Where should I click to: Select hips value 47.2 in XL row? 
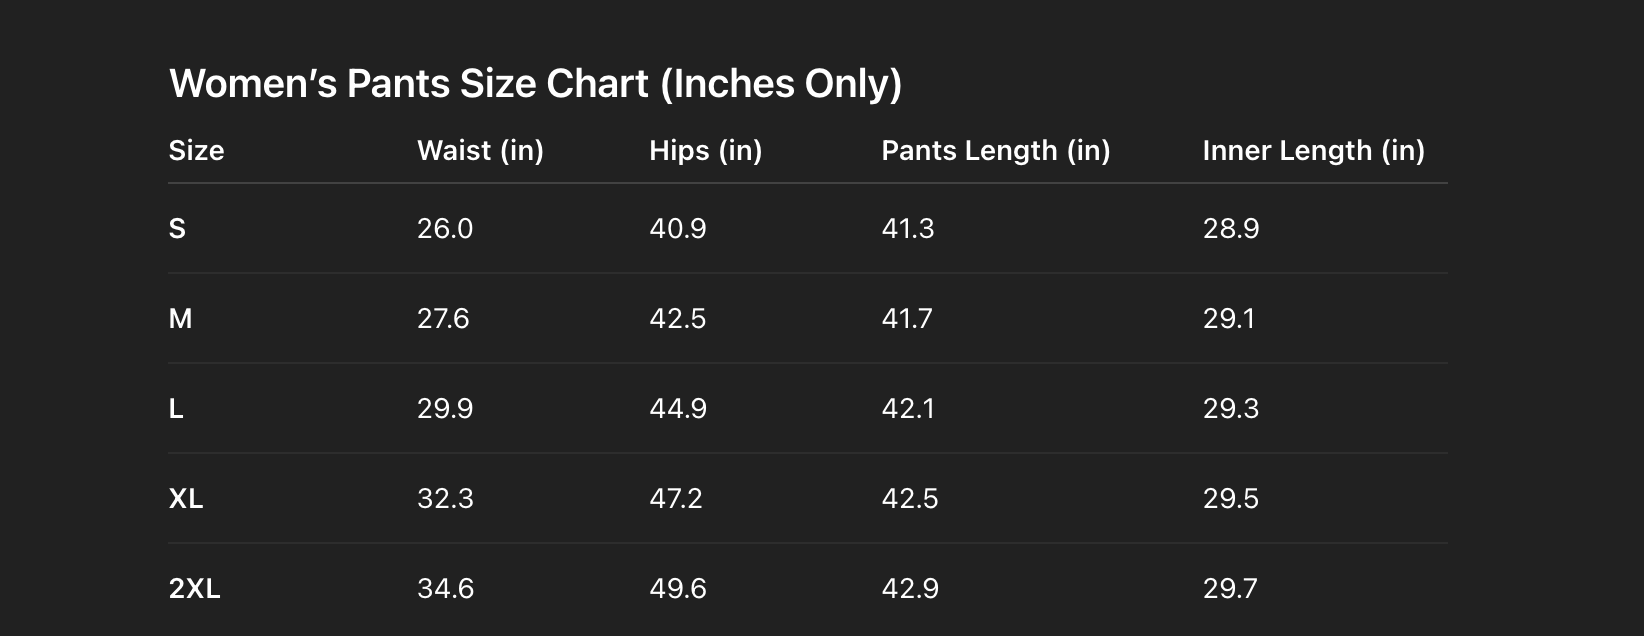point(675,499)
